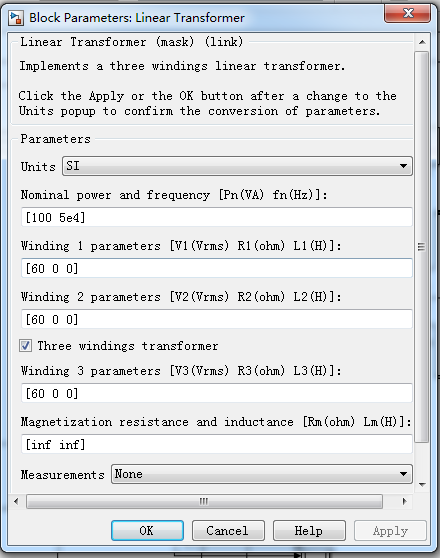Click into Winding 3 parameters field
Screen dimensions: 440x558
217,393
